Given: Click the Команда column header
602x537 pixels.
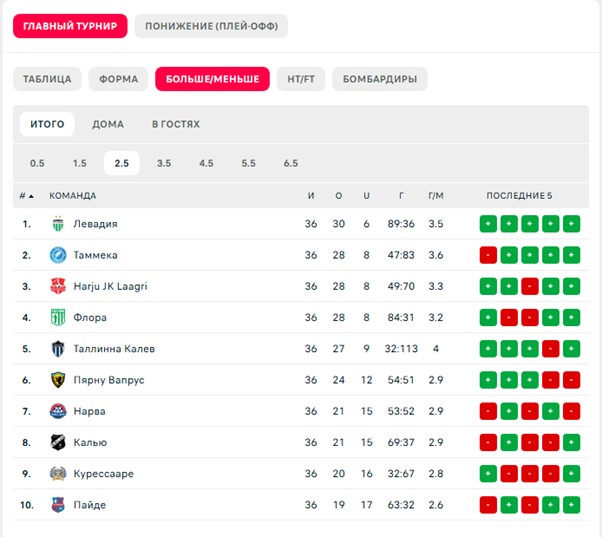Looking at the screenshot, I should click(x=73, y=196).
